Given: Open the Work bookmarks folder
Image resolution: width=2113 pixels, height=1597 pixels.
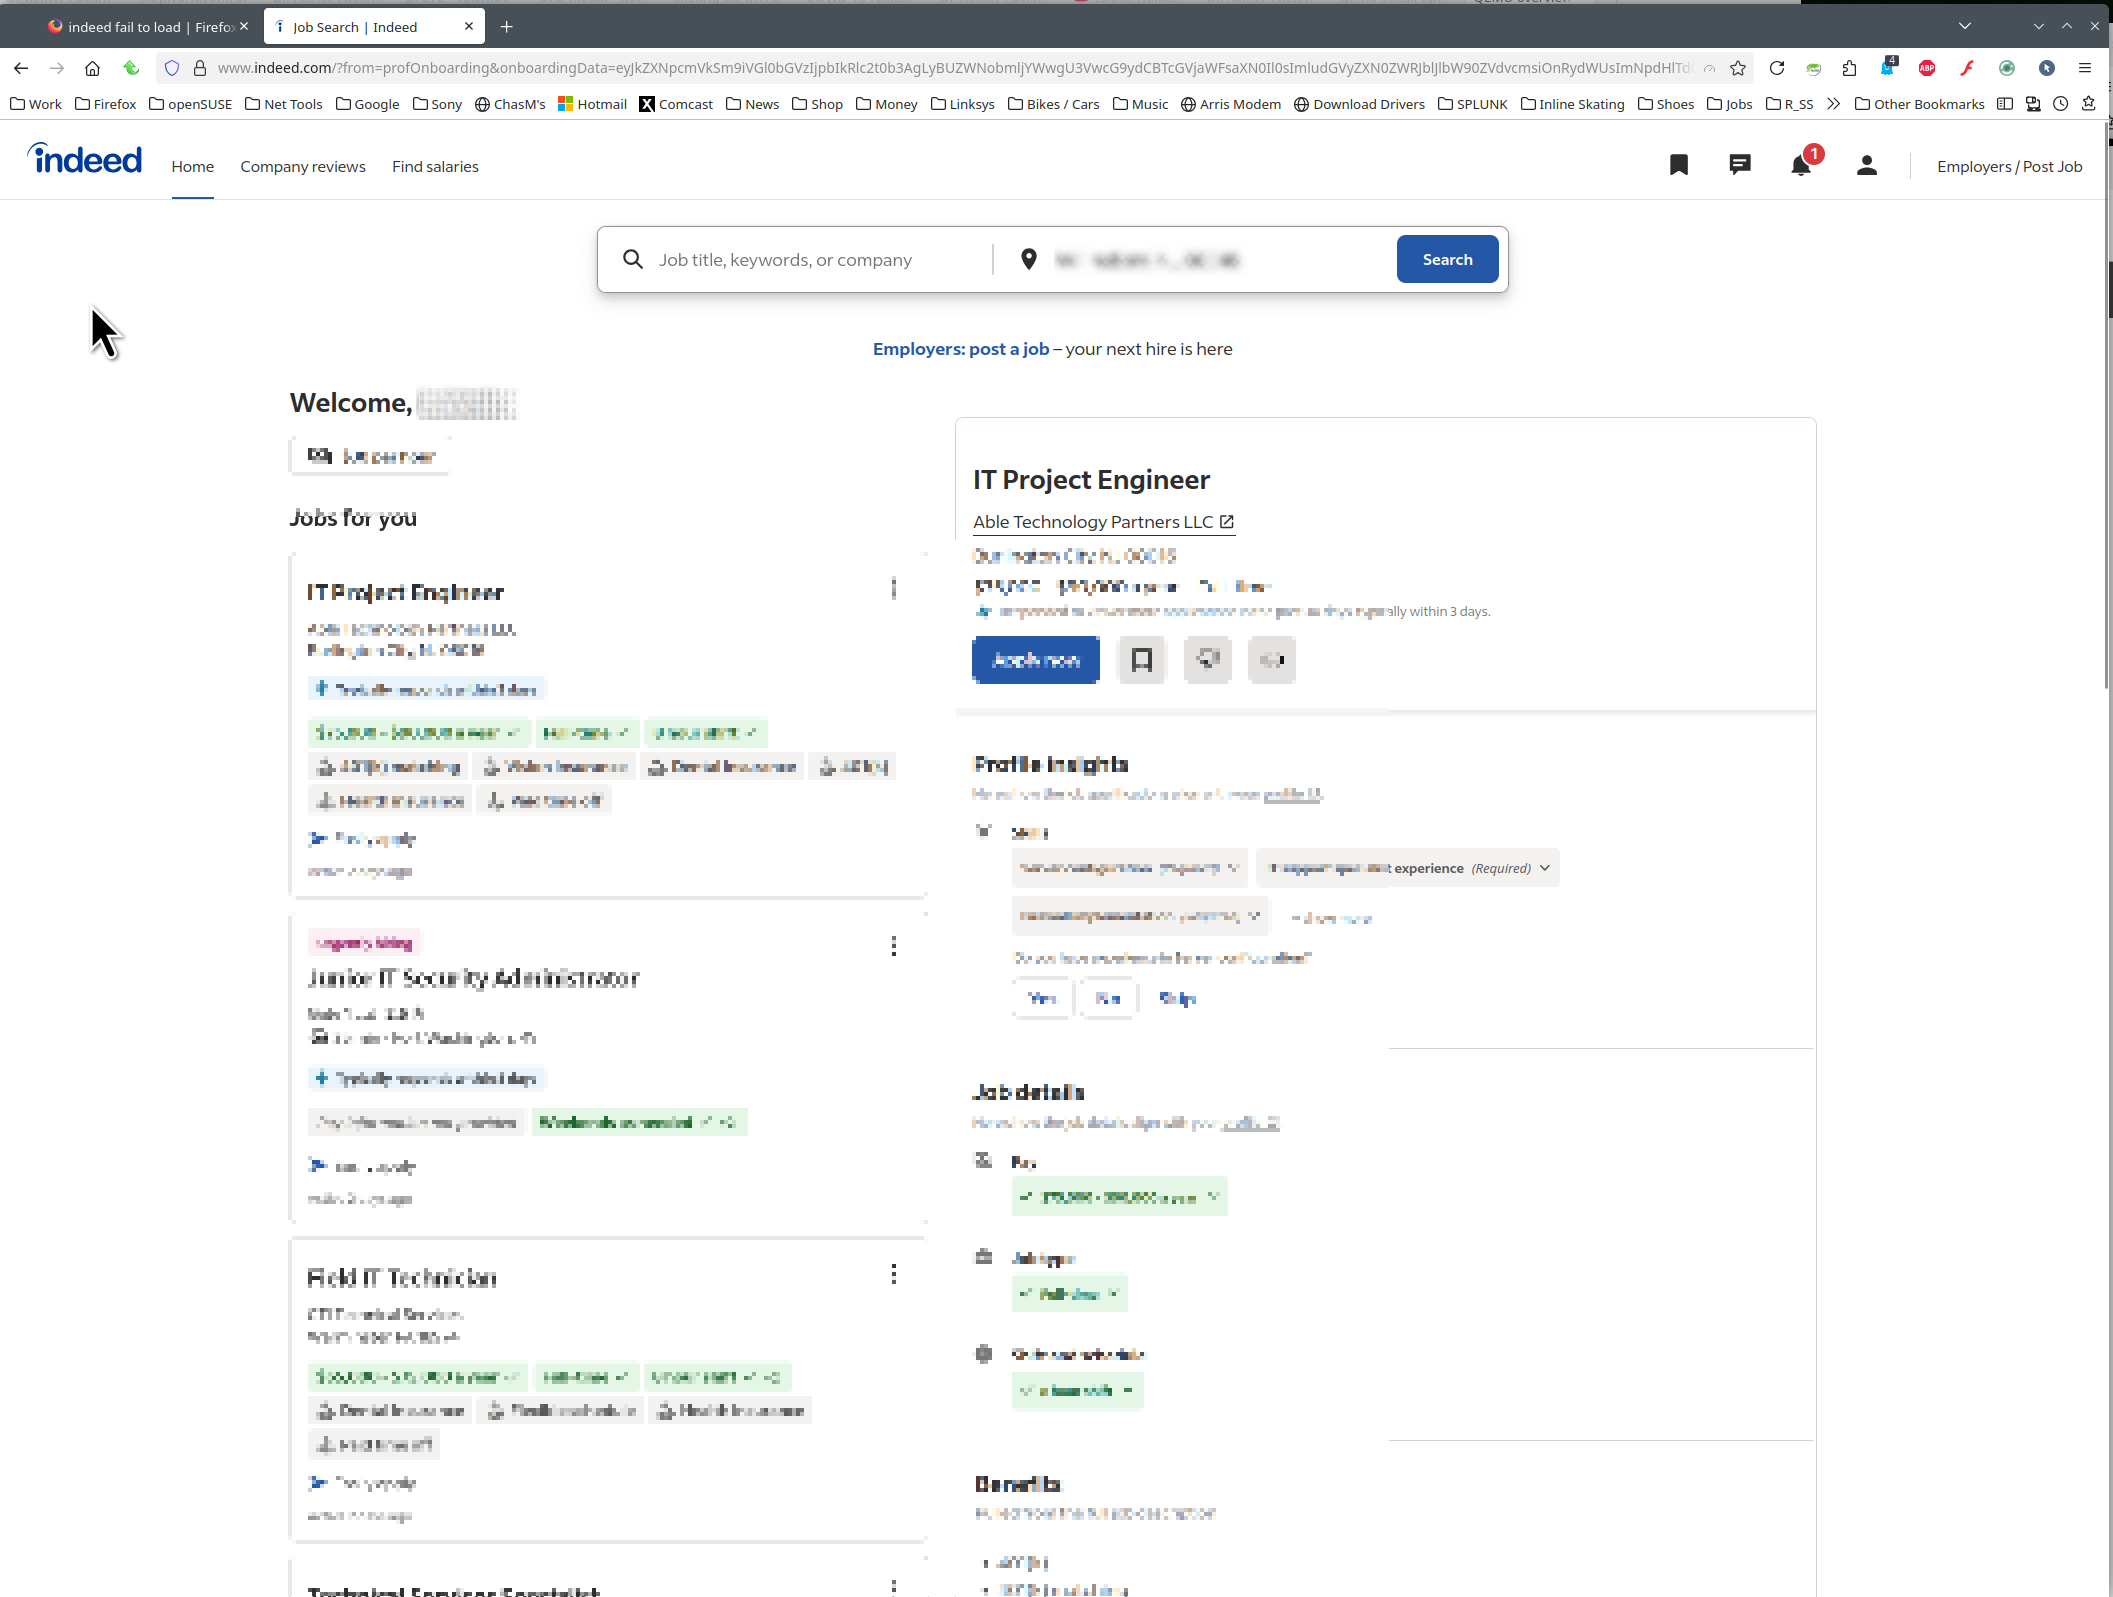Looking at the screenshot, I should coord(36,104).
